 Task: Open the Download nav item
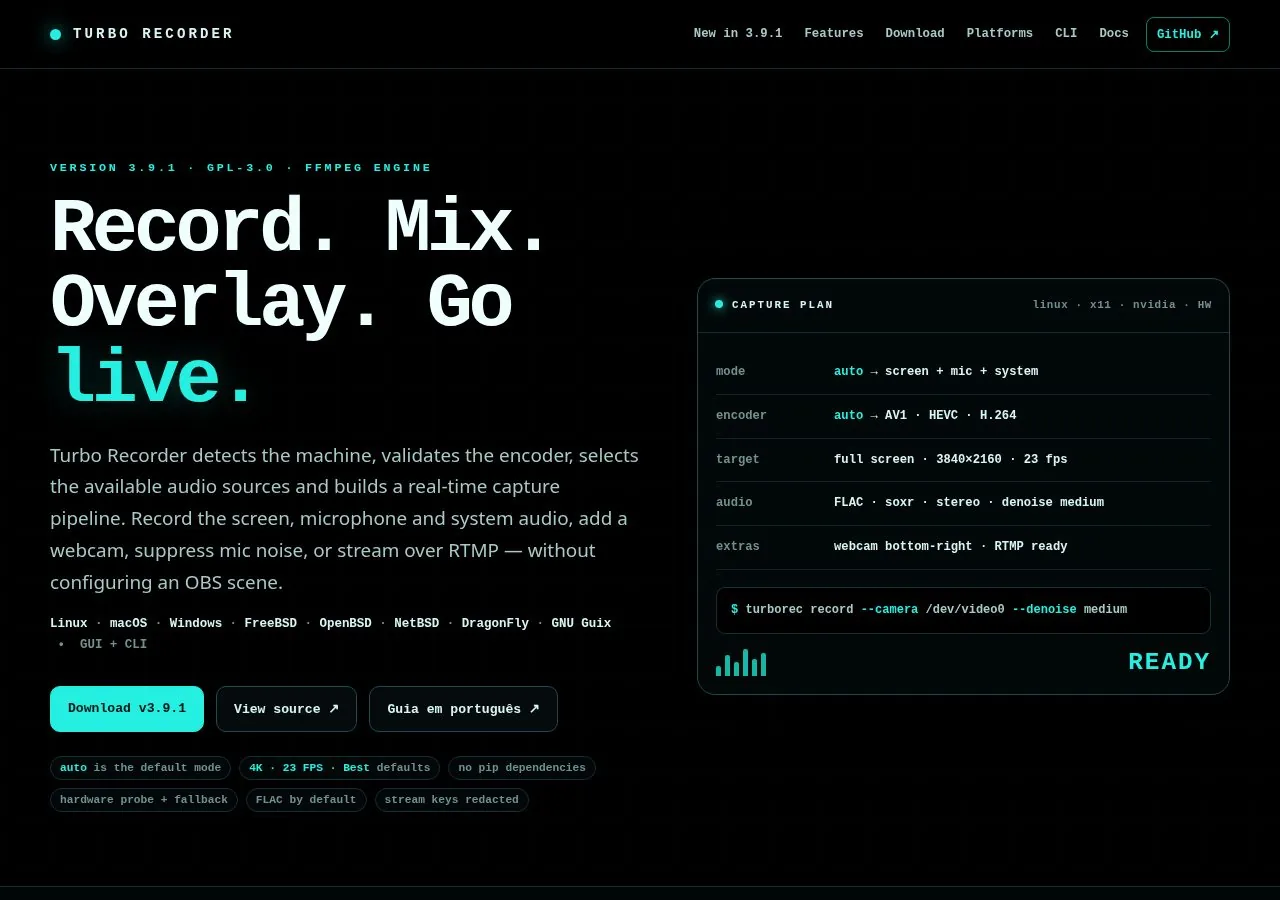915,33
